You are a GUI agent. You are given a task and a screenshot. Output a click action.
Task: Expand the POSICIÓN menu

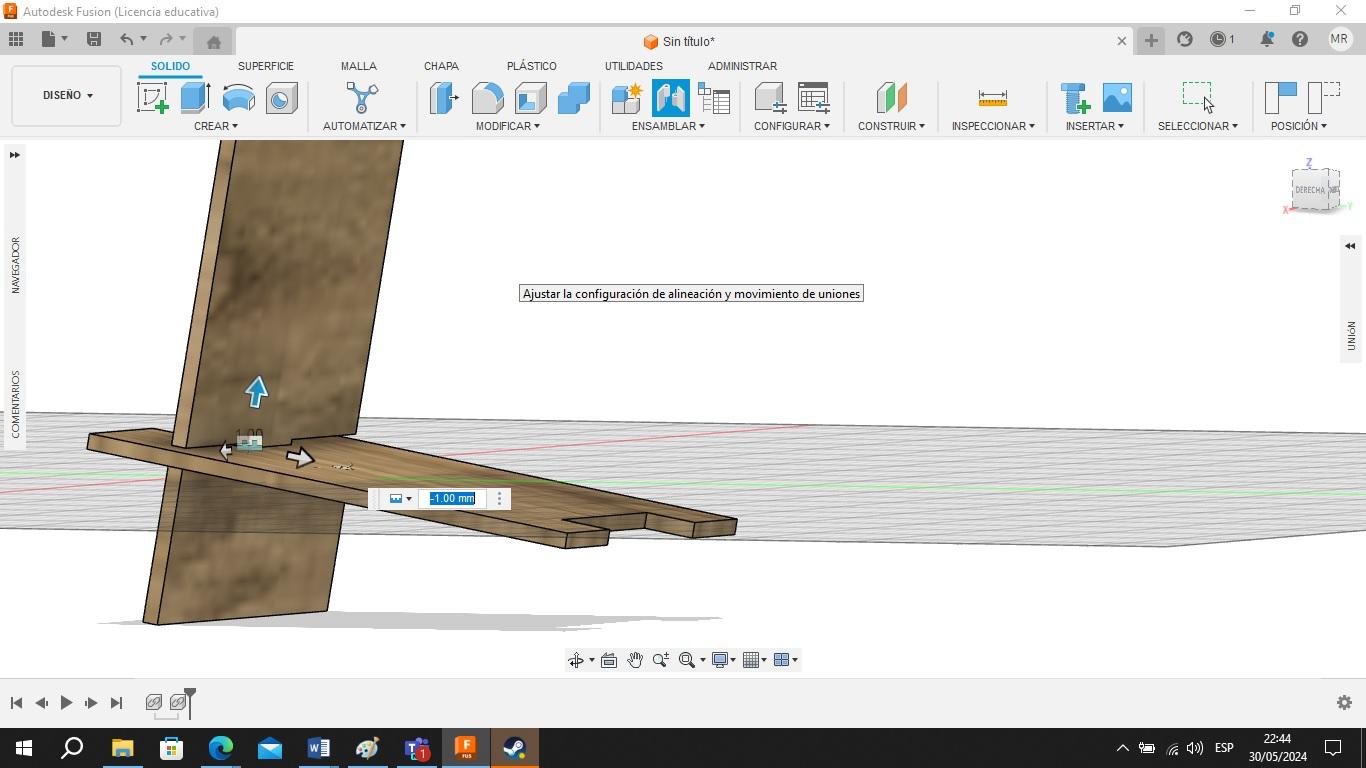[x=1298, y=126]
